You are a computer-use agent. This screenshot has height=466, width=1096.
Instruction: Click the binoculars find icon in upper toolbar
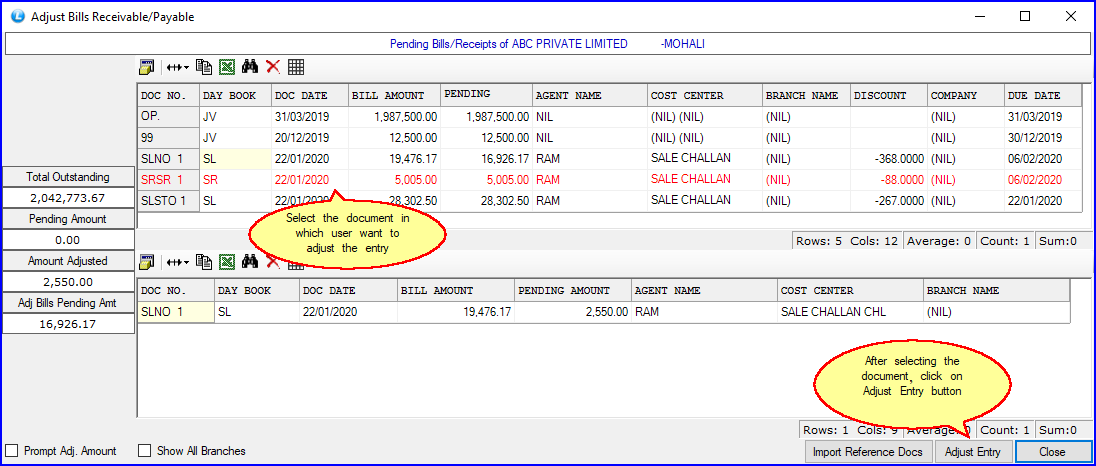(x=250, y=67)
